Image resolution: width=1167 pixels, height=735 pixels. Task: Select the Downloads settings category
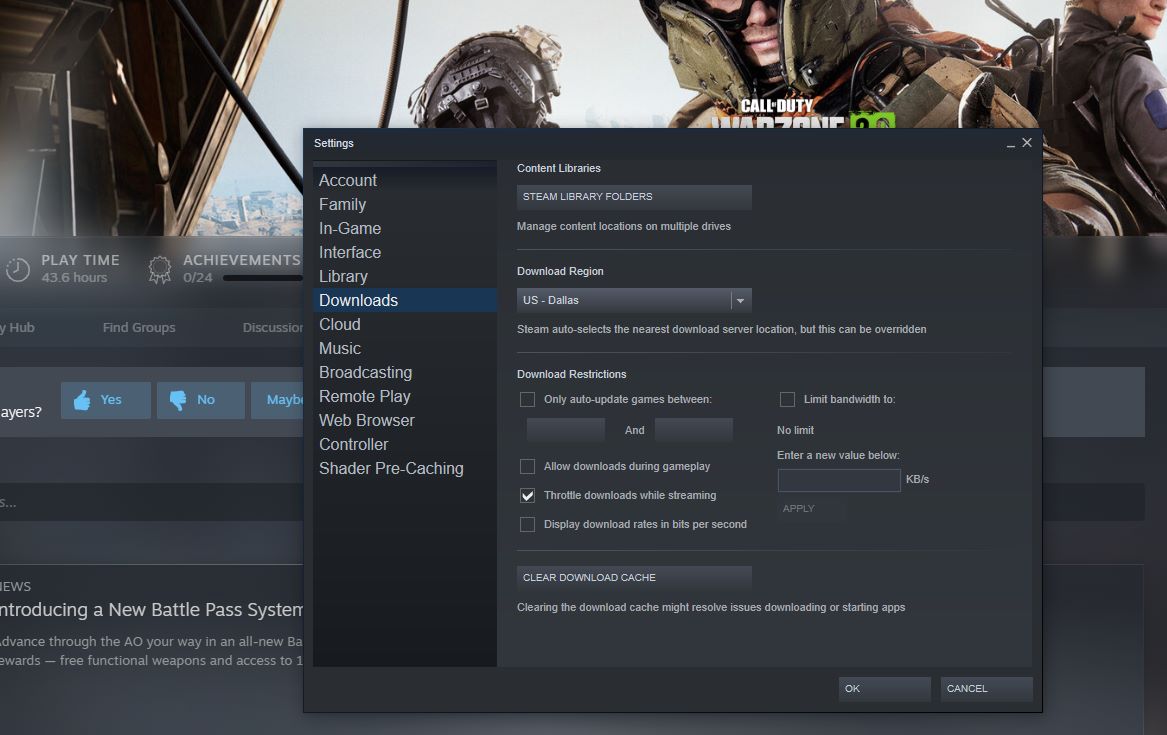(x=405, y=301)
